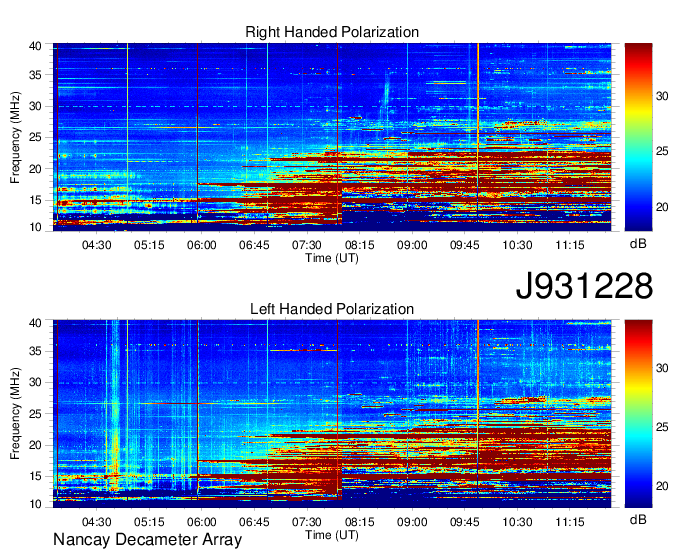This screenshot has width=680, height=552.
Task: Click the "20" dB value on Right Handed color bar
Action: pyautogui.click(x=662, y=207)
